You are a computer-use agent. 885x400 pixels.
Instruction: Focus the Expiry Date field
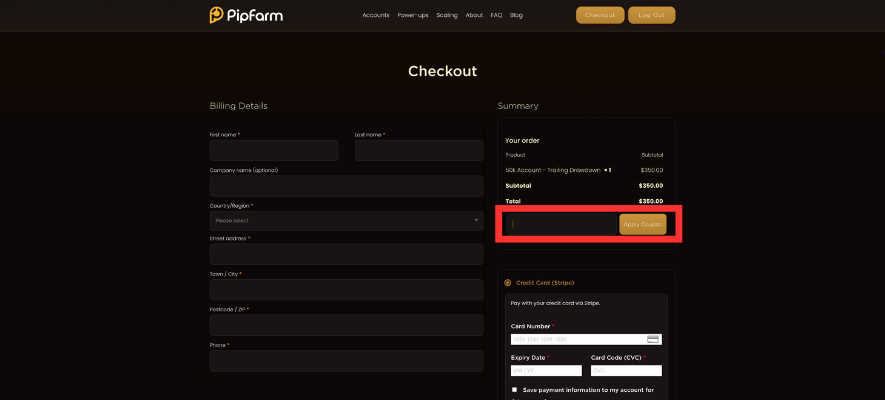click(546, 370)
